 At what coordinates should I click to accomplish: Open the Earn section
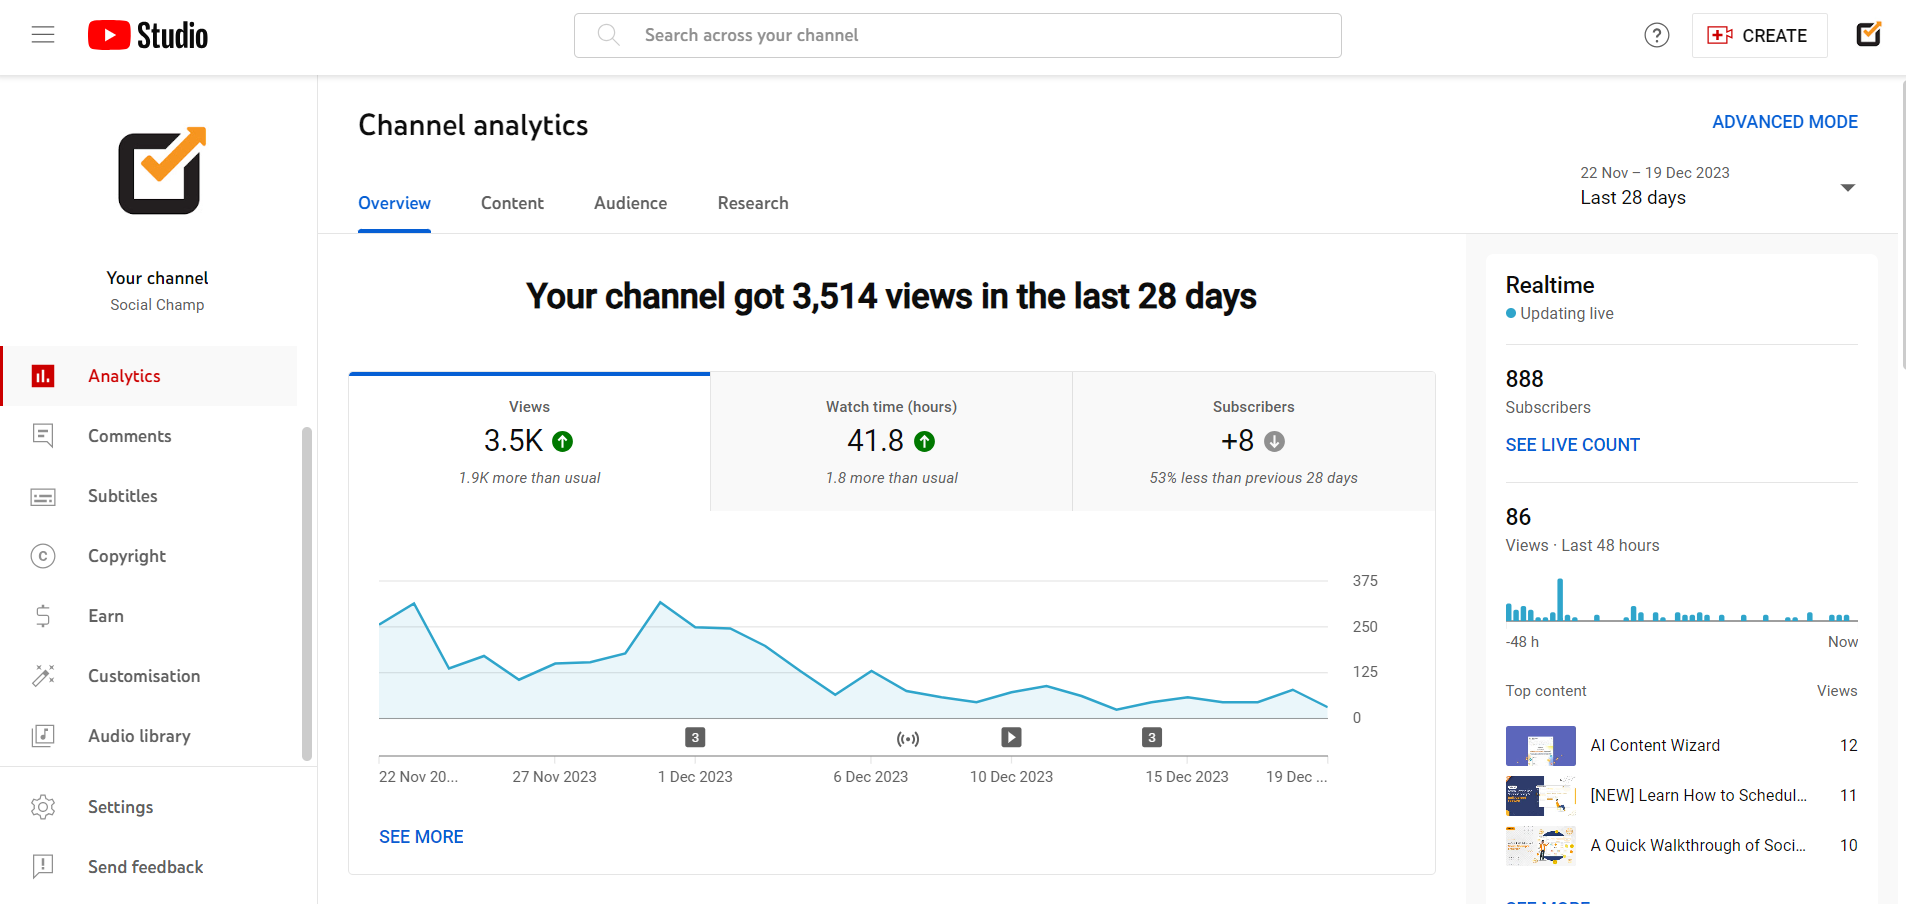[105, 615]
